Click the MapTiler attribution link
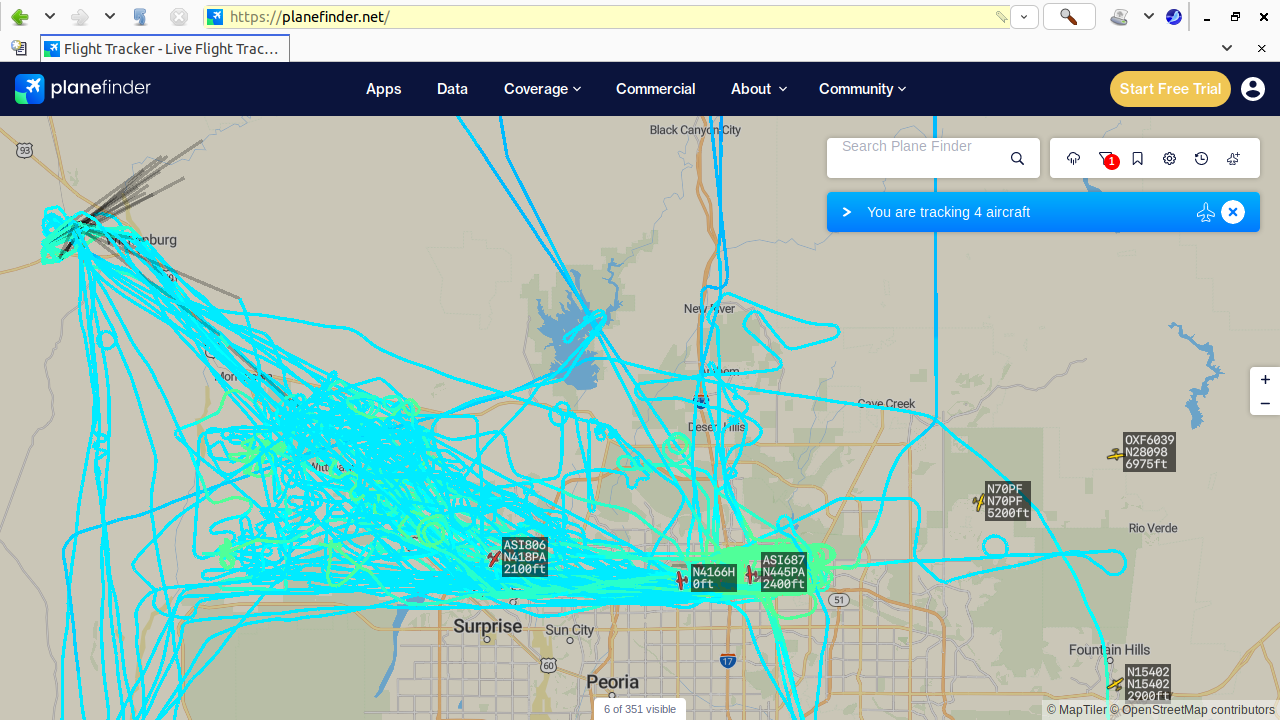 (x=1076, y=710)
